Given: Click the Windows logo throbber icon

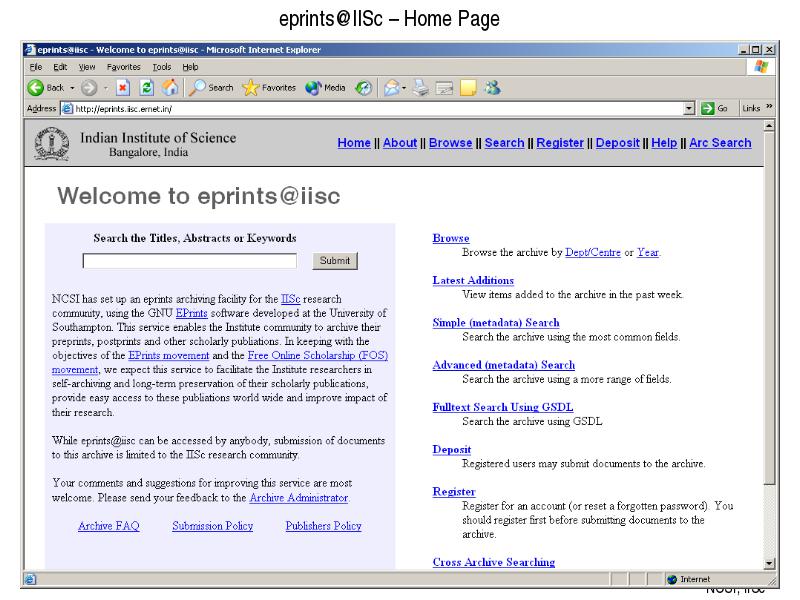Looking at the screenshot, I should pos(761,66).
